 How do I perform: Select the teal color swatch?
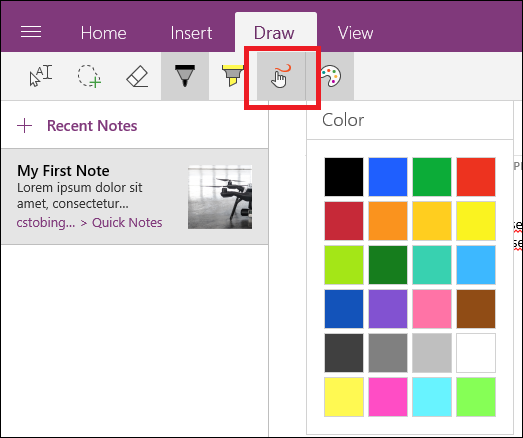[x=432, y=265]
